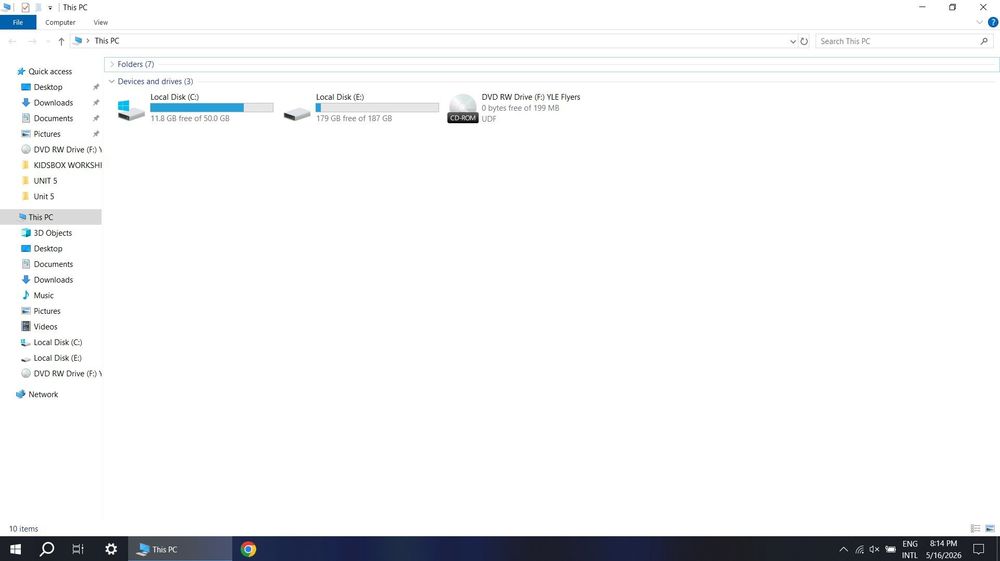Click '179 GB free of 187 GB' text
The width and height of the screenshot is (1000, 561).
(354, 119)
